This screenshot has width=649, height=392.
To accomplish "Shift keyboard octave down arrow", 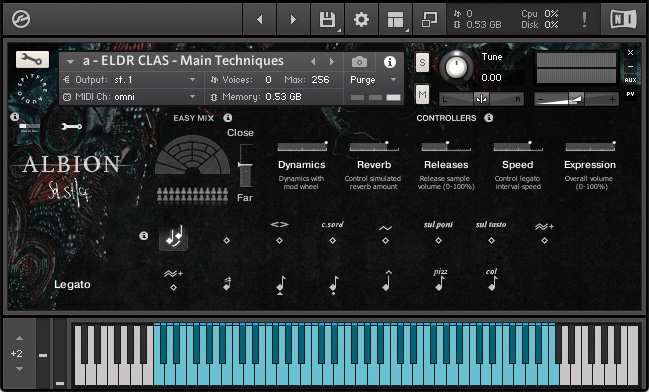I will click(x=19, y=368).
